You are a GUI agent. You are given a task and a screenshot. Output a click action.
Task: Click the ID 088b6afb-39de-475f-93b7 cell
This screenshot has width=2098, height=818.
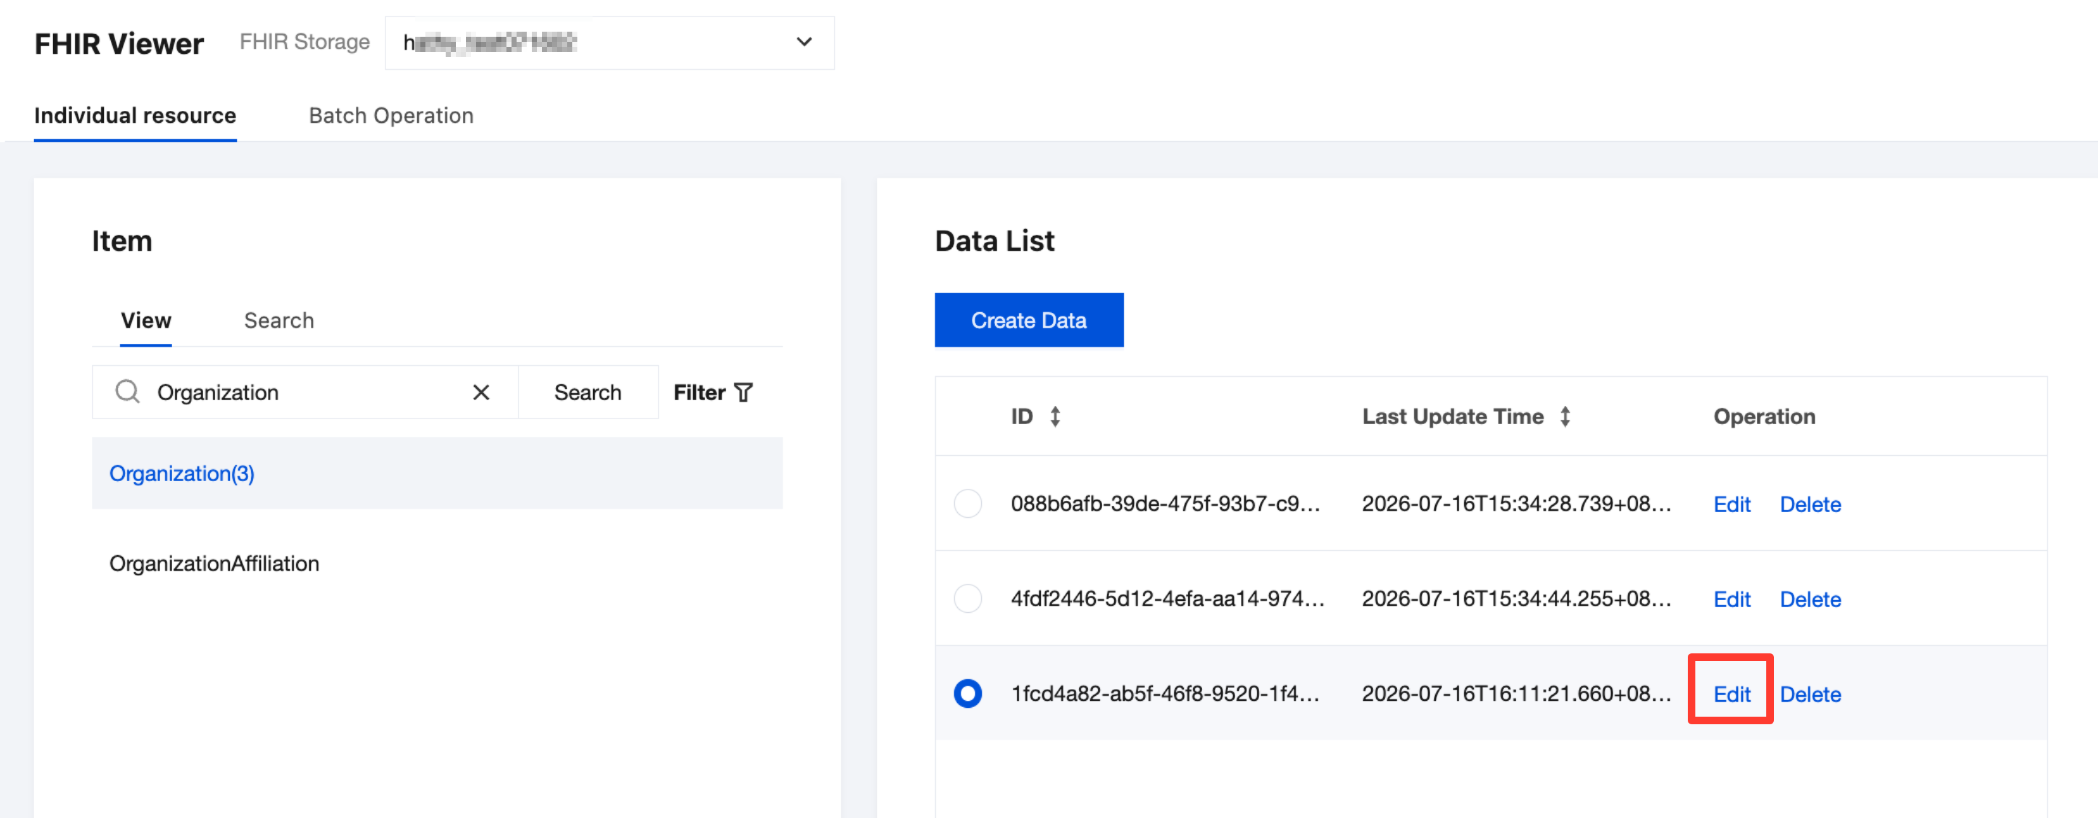1166,503
